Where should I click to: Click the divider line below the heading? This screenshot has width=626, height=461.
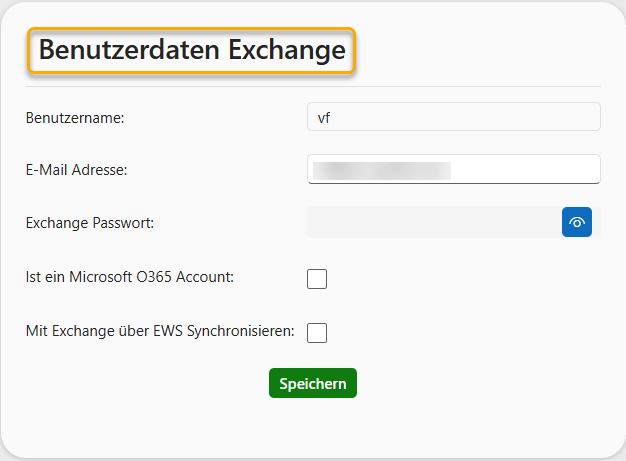[x=313, y=87]
